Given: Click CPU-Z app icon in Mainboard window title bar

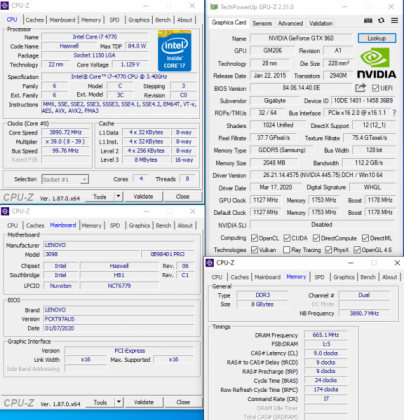Looking at the screenshot, I should pos(5,211).
